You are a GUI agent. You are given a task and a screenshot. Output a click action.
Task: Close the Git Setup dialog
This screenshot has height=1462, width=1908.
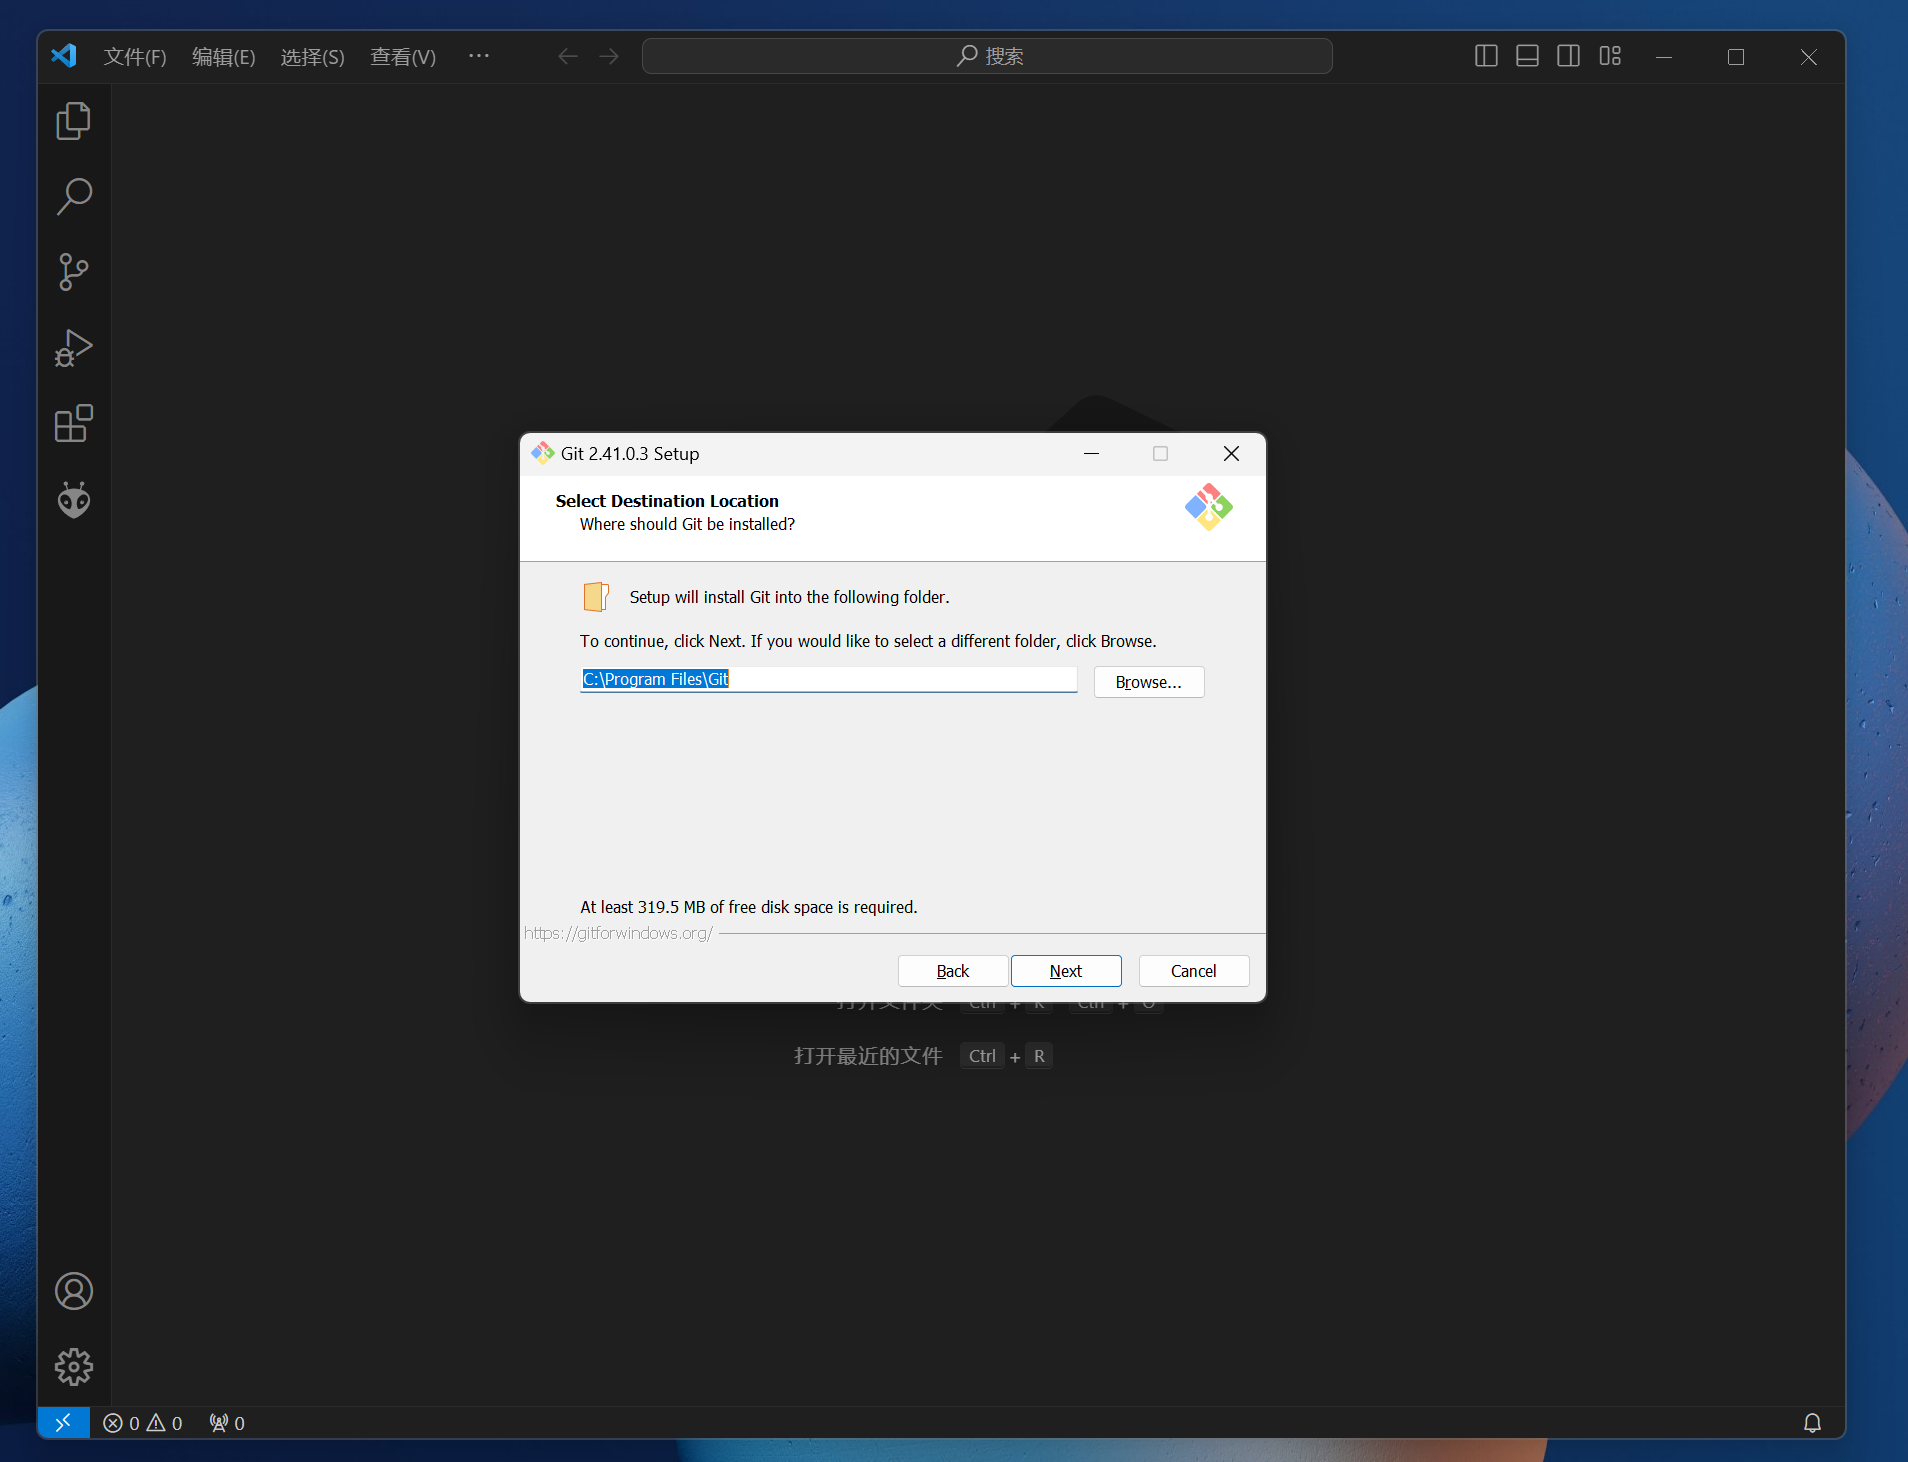pyautogui.click(x=1232, y=454)
